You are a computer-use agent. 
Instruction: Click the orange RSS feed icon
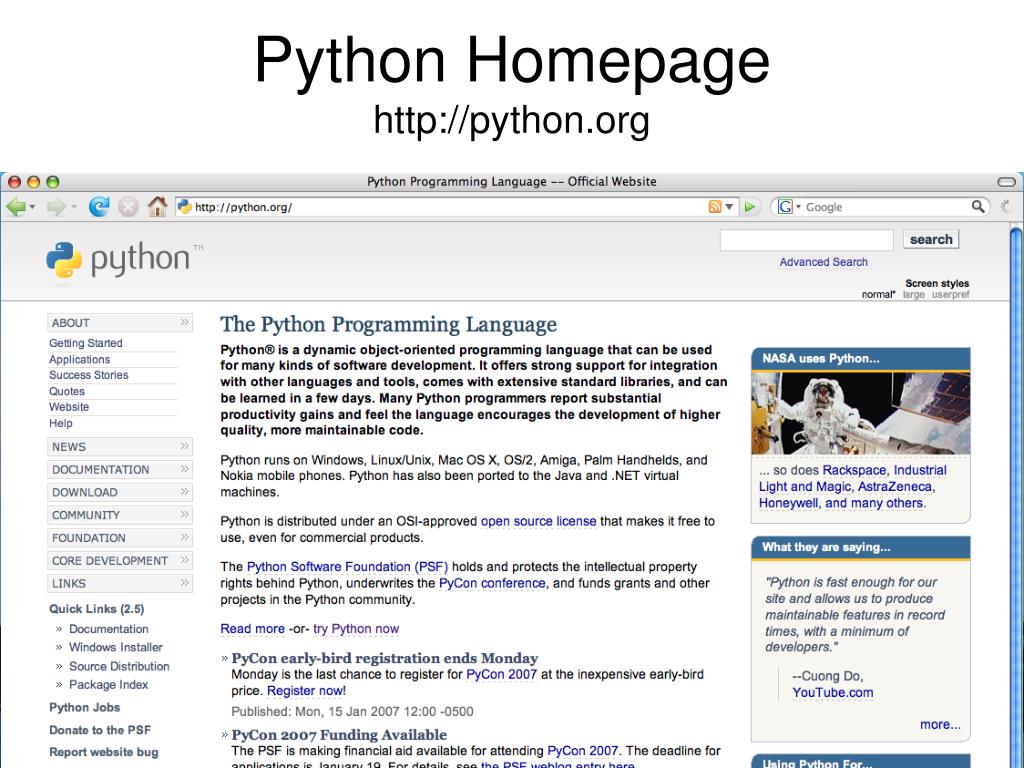714,207
